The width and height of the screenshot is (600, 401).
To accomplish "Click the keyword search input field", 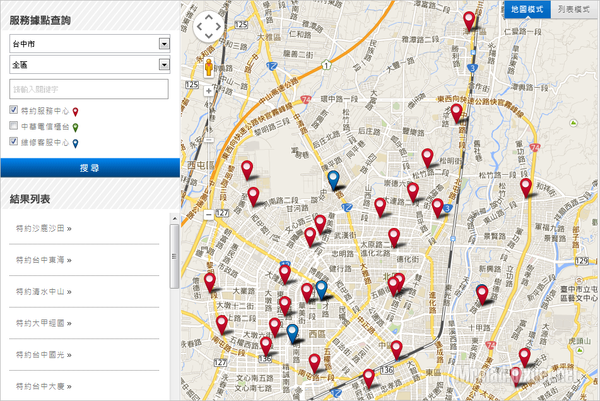I will (x=88, y=89).
